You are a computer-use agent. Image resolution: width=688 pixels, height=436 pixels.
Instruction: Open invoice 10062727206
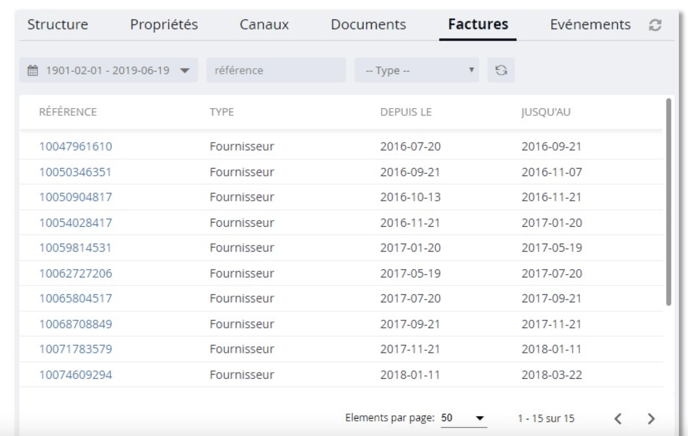pos(75,274)
